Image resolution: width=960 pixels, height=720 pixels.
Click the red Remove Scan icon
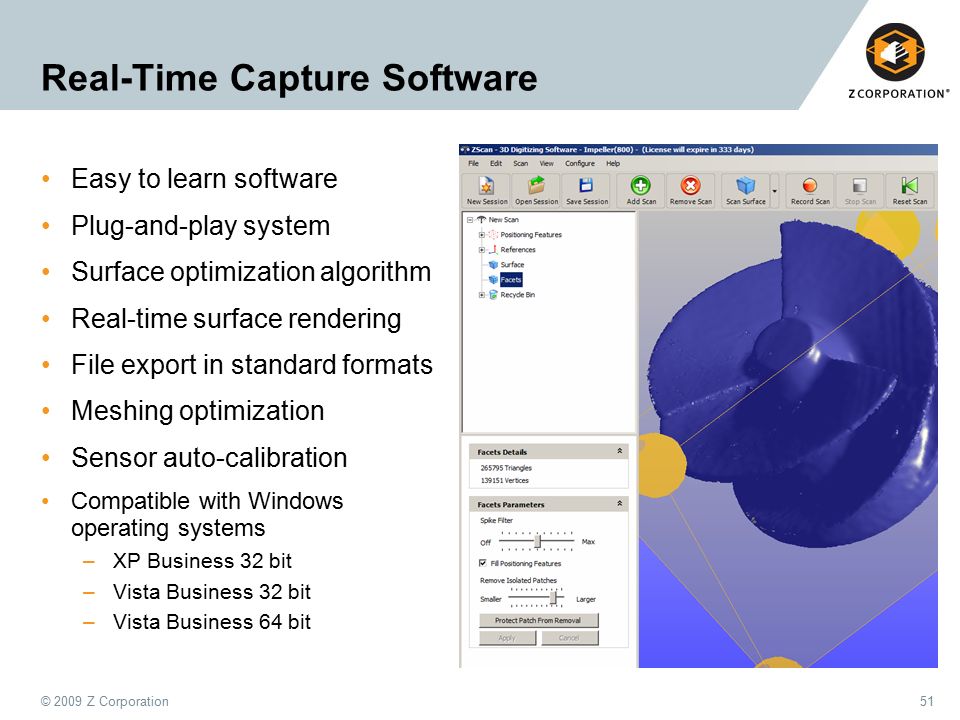(x=690, y=186)
